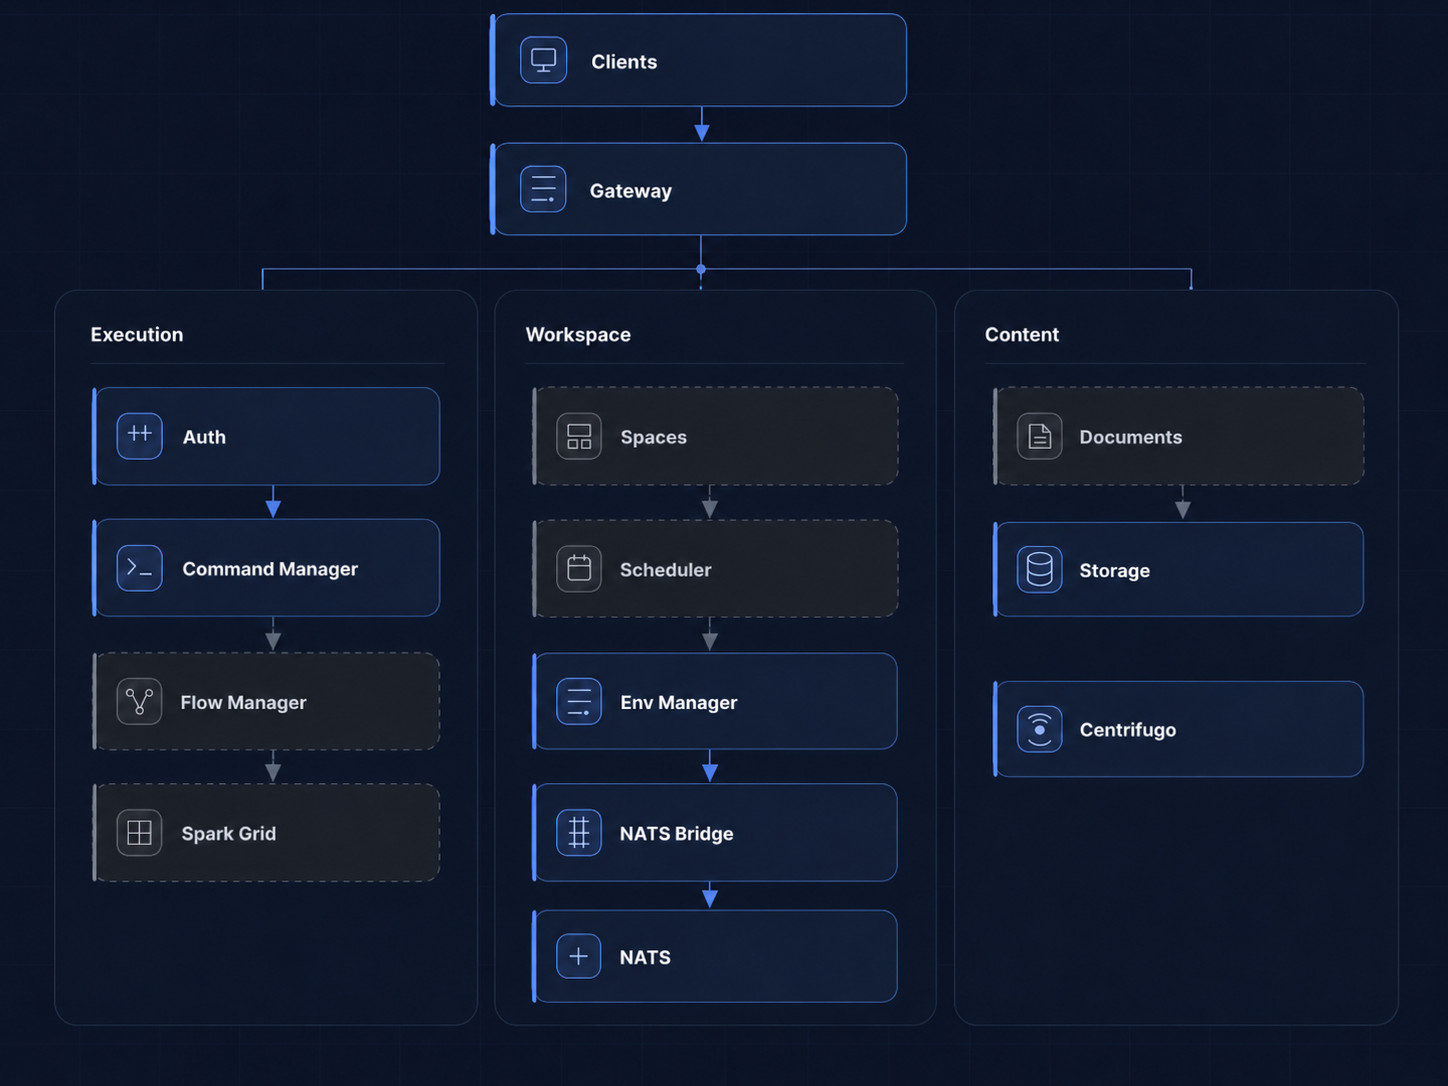Click the Content group heading
Image resolution: width=1448 pixels, height=1086 pixels.
tap(1022, 334)
